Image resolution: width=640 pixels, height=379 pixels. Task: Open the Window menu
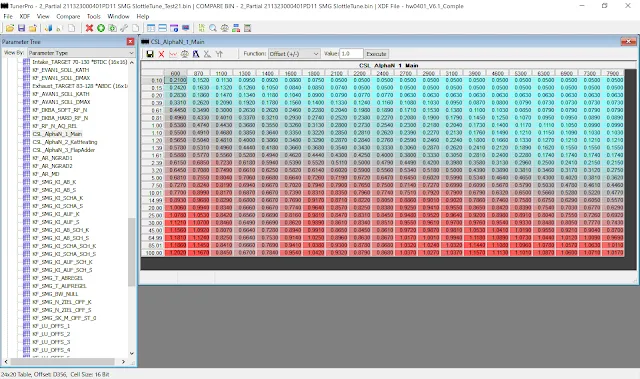pos(118,16)
